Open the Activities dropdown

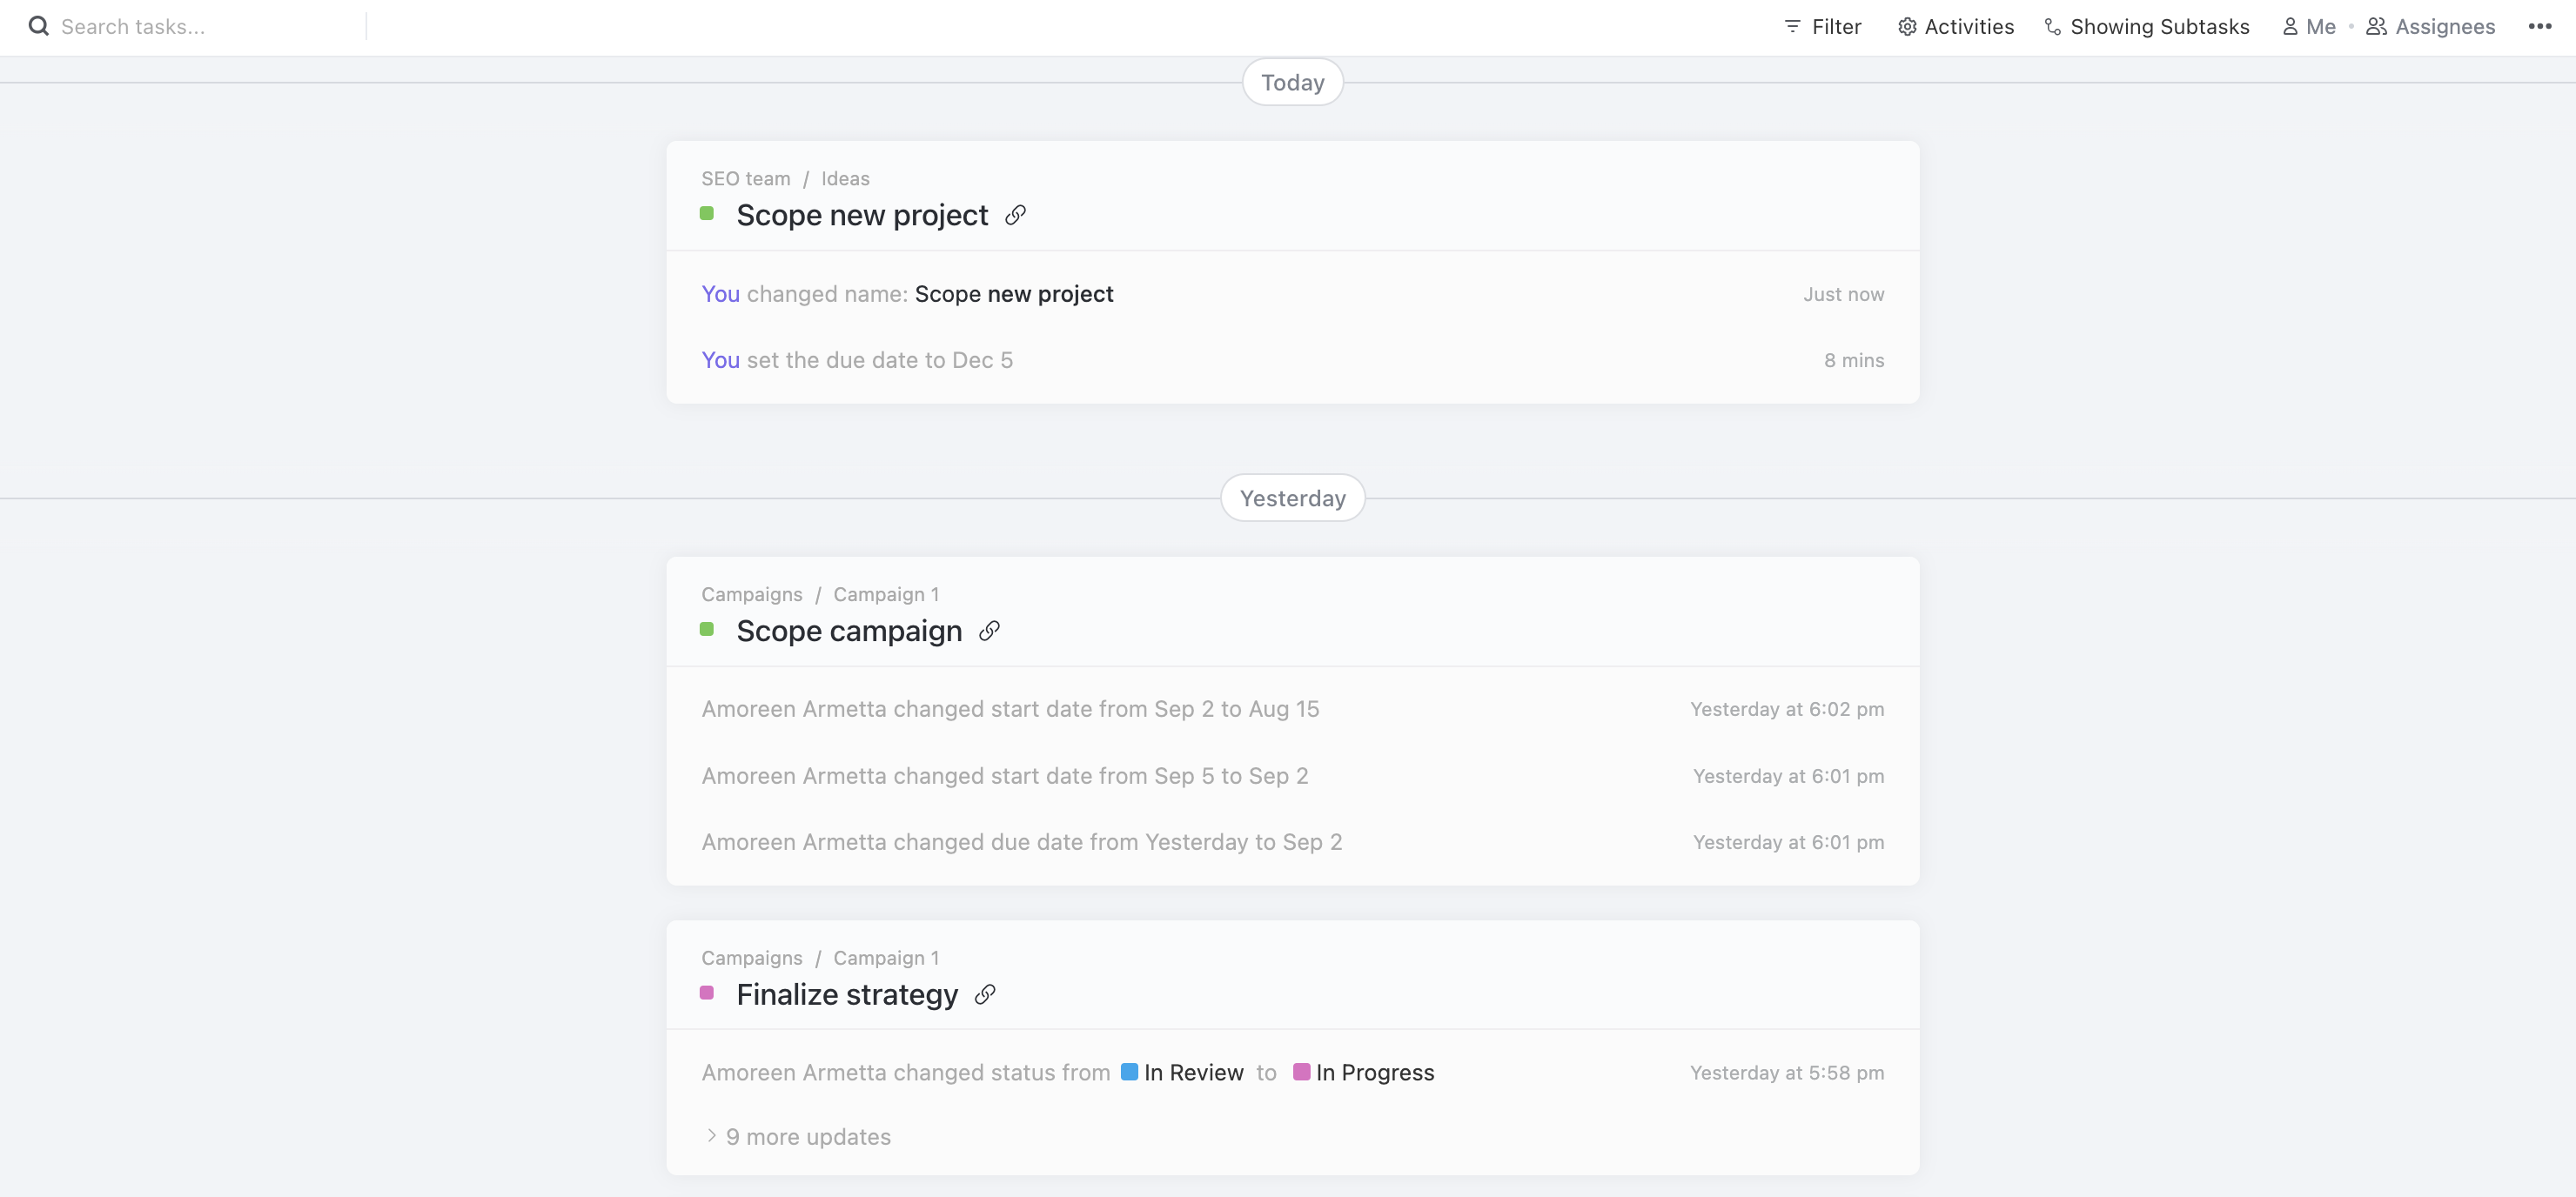point(1969,27)
